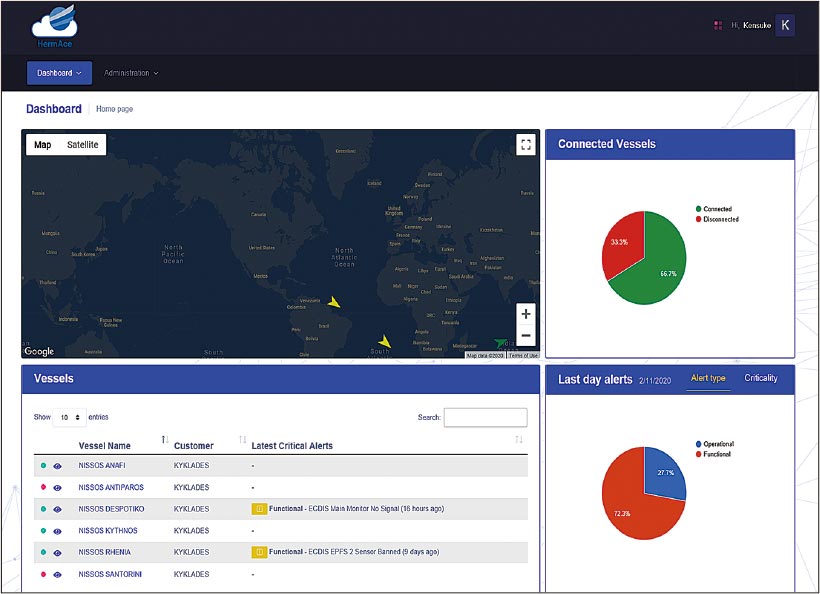Toggle the Connected legend entry

pyautogui.click(x=716, y=209)
